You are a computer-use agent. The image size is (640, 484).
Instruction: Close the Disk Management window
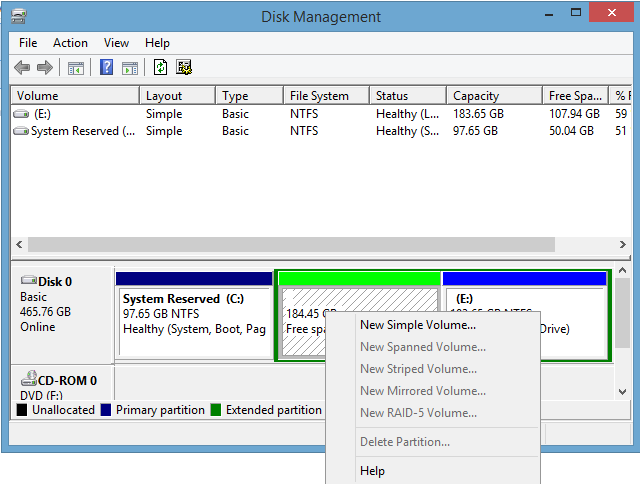(x=612, y=12)
